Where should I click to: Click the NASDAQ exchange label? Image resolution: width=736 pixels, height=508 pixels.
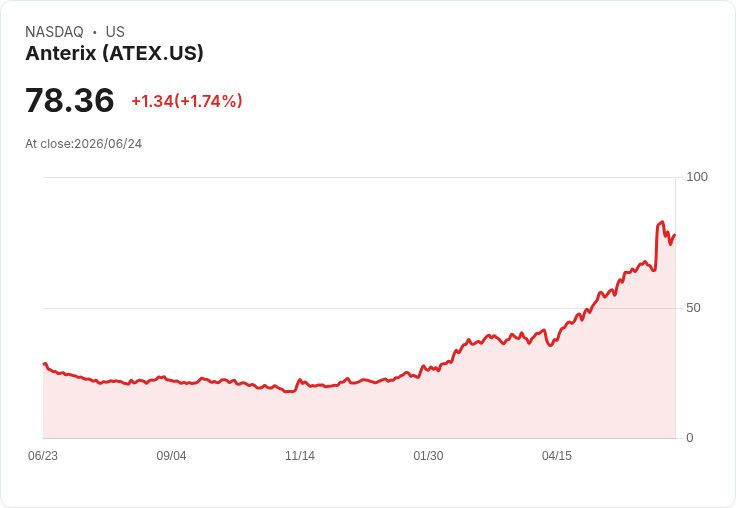[x=54, y=32]
